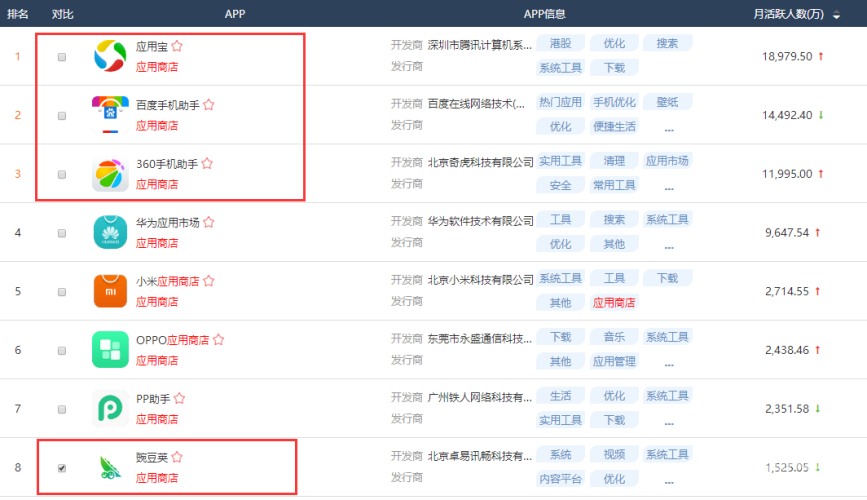
Task: Click monthly active value 18,979.50
Action: click(787, 56)
